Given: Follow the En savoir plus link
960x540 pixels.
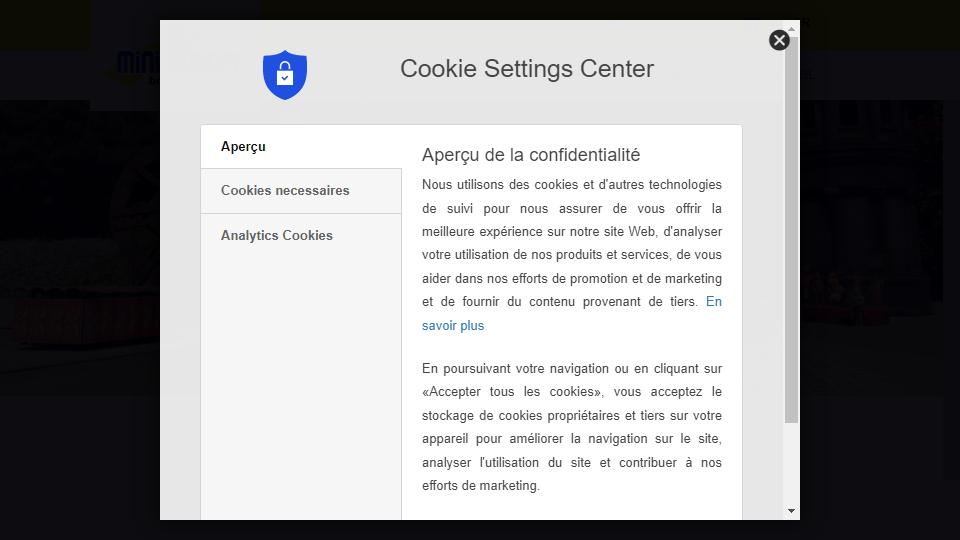Looking at the screenshot, I should pyautogui.click(x=453, y=326).
